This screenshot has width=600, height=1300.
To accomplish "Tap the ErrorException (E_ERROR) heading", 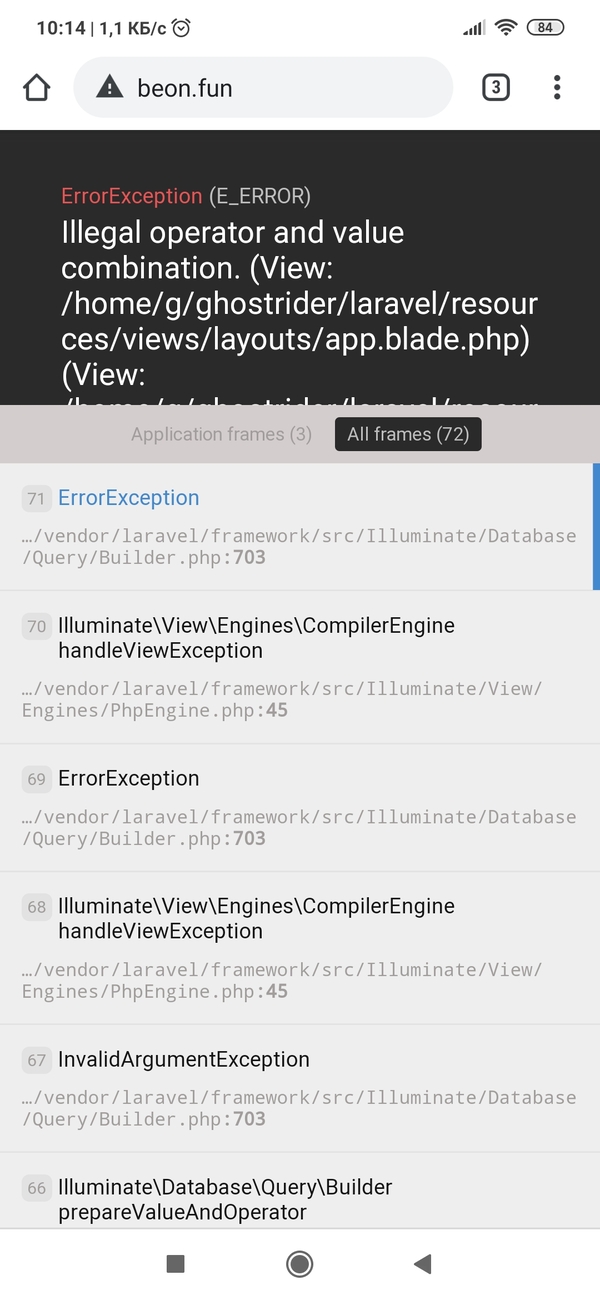I will 186,196.
